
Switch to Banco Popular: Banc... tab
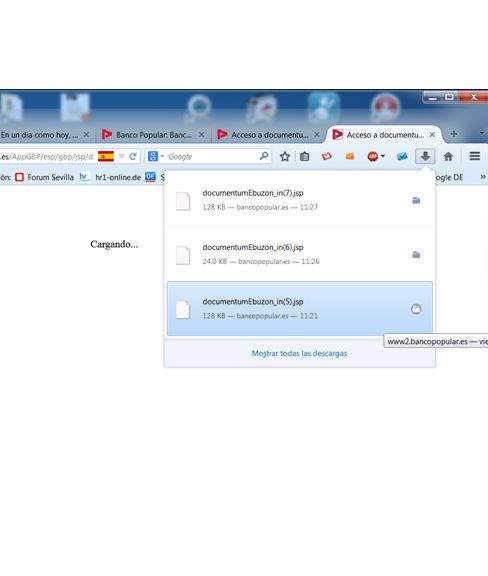(x=154, y=135)
